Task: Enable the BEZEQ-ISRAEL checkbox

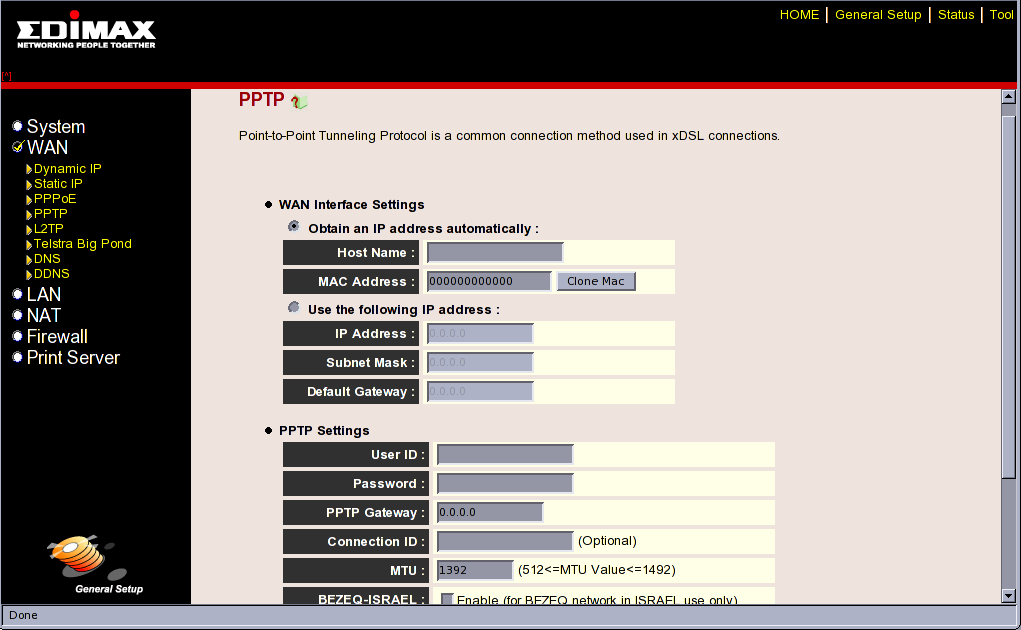Action: (x=447, y=599)
